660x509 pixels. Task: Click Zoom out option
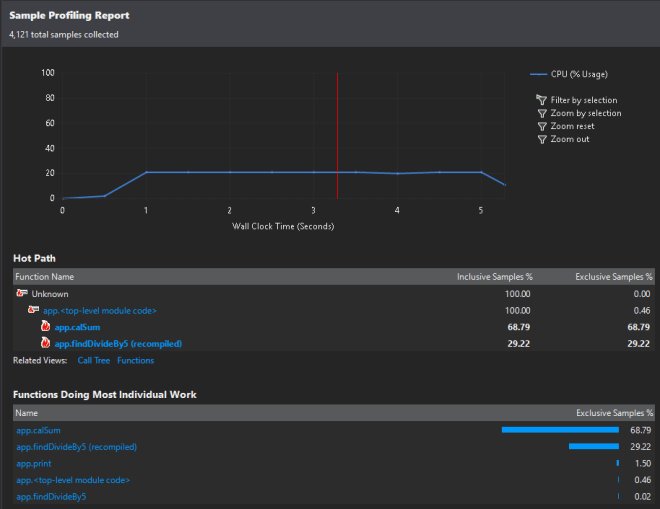(570, 139)
